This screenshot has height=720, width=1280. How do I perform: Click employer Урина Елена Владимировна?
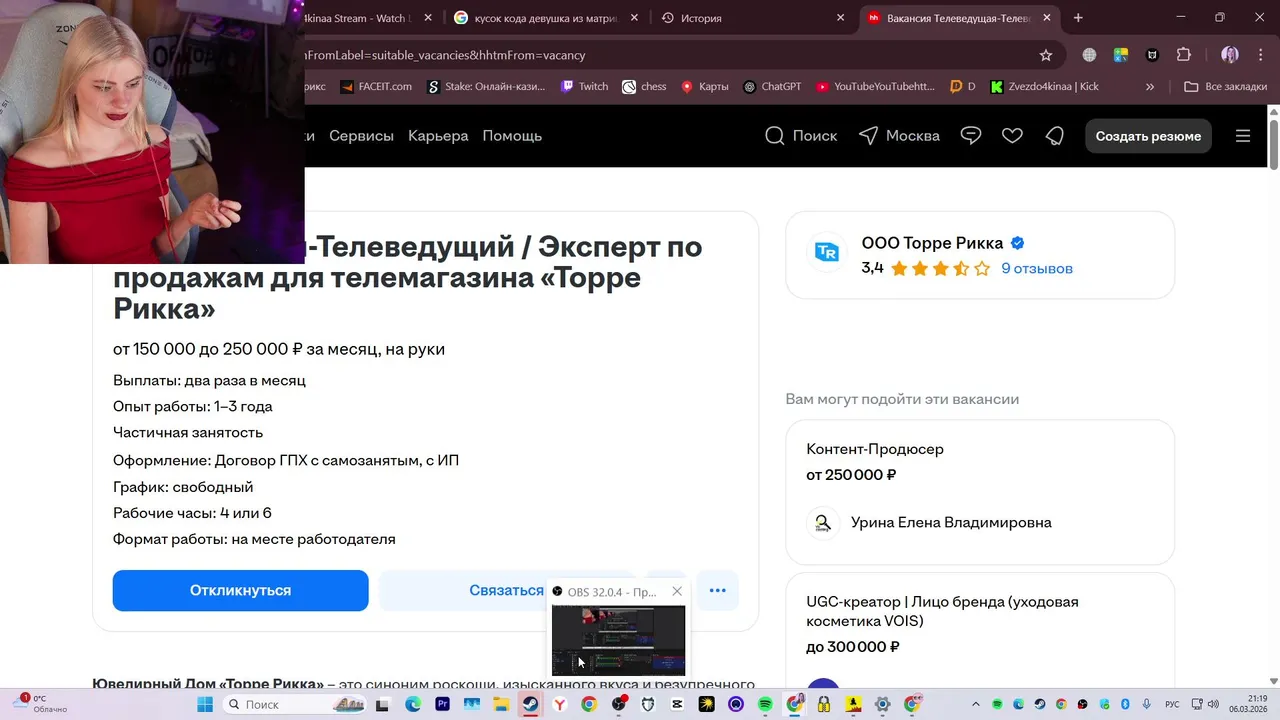(x=951, y=522)
